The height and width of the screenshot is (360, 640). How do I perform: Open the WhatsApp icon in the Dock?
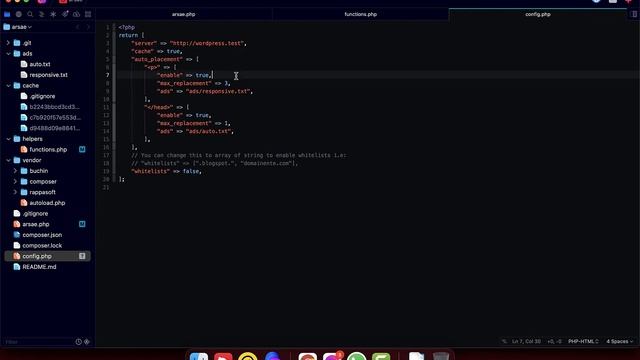pos(356,356)
